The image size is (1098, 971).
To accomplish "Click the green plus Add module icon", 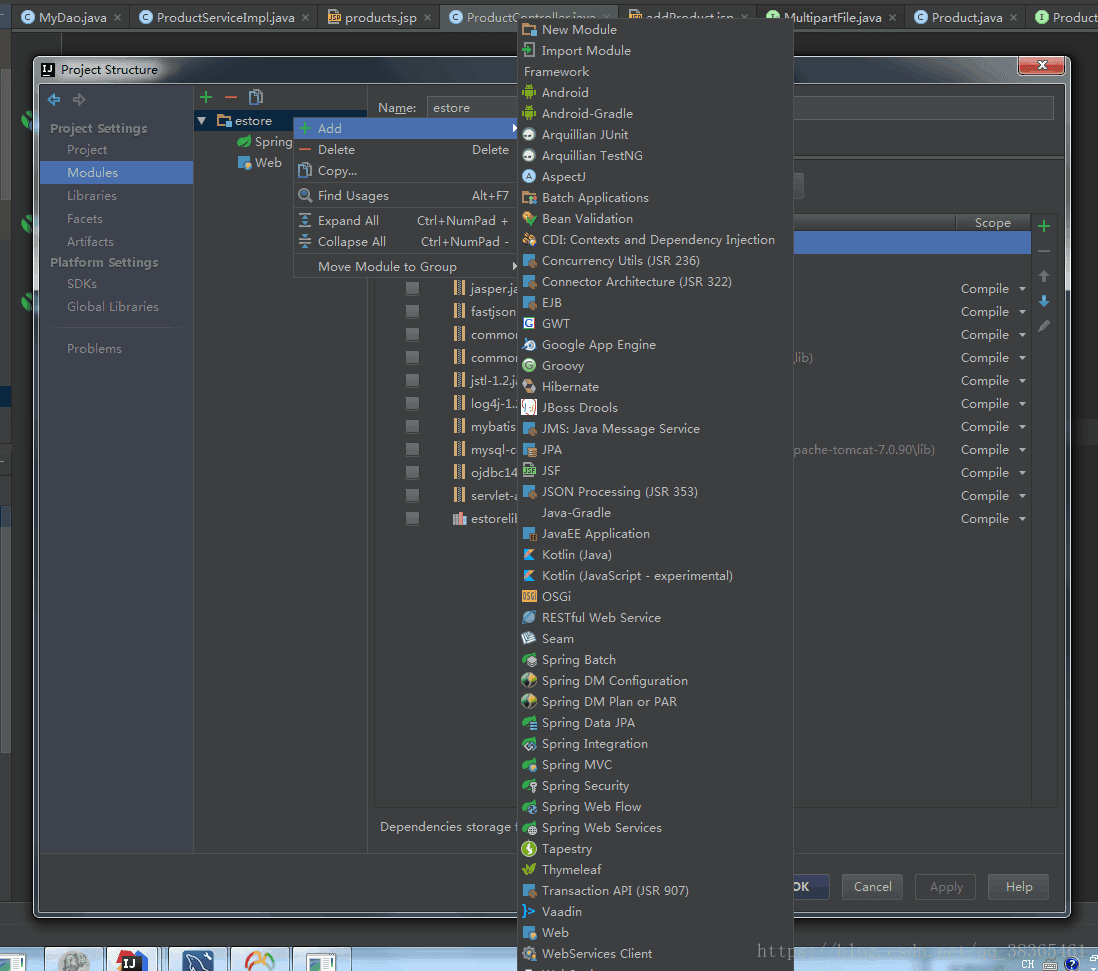I will [x=206, y=97].
